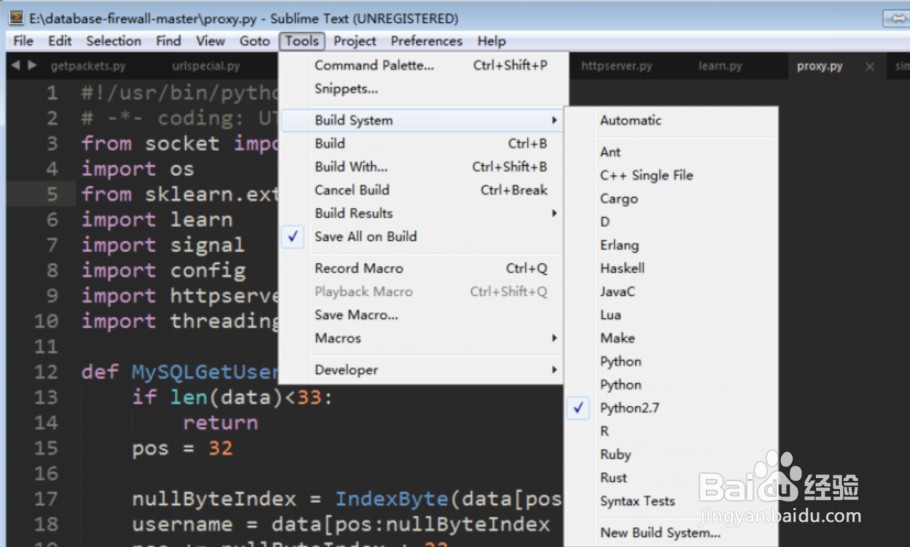
Task: Switch to learn.py tab
Action: [x=720, y=66]
